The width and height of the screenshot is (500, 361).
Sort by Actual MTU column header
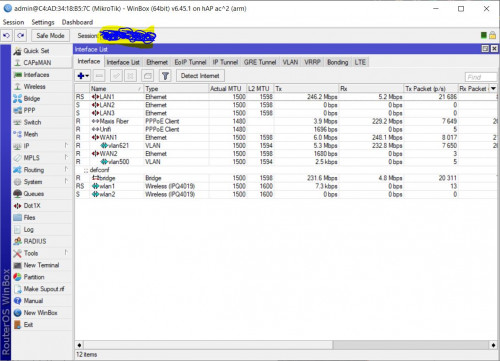(227, 89)
